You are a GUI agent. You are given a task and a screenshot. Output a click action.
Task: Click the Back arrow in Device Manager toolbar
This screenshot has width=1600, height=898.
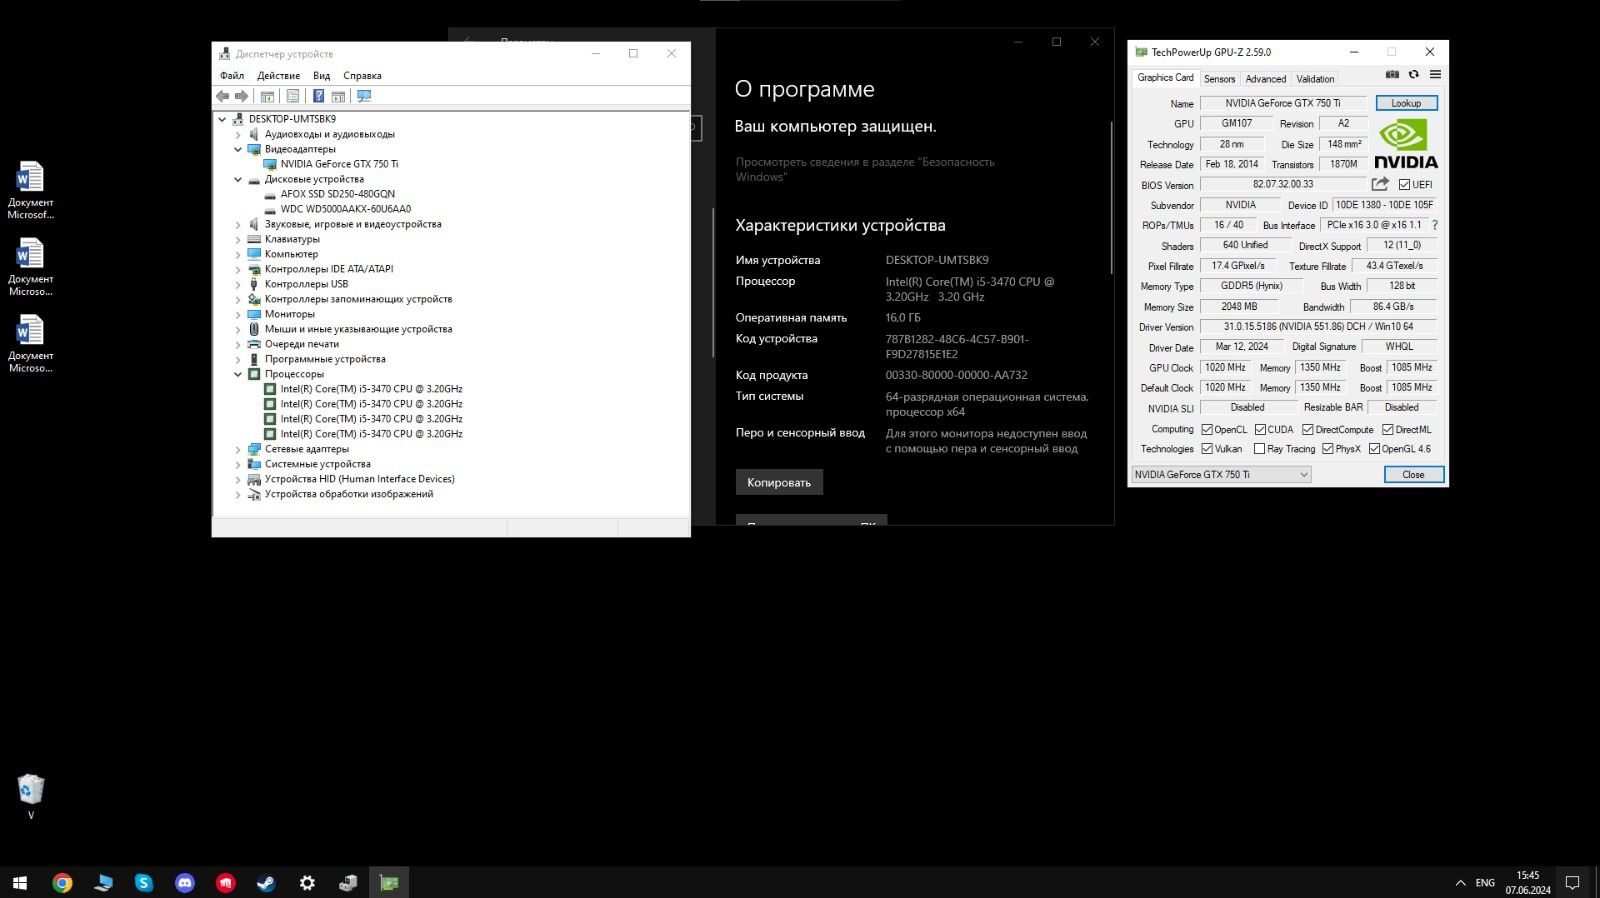pos(222,96)
